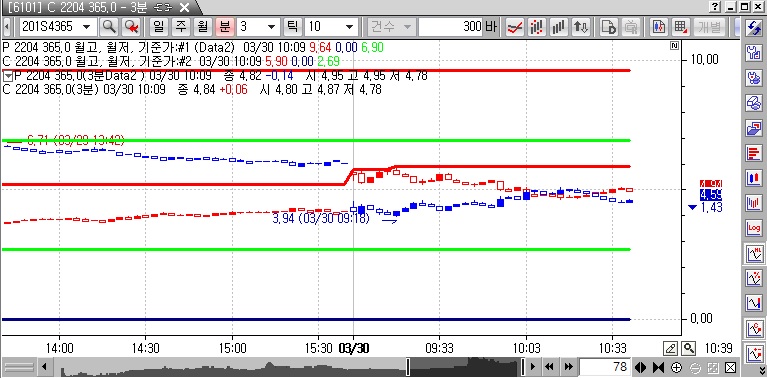Toggle the 일 (daily) period button
767x378 pixels.
pyautogui.click(x=158, y=26)
